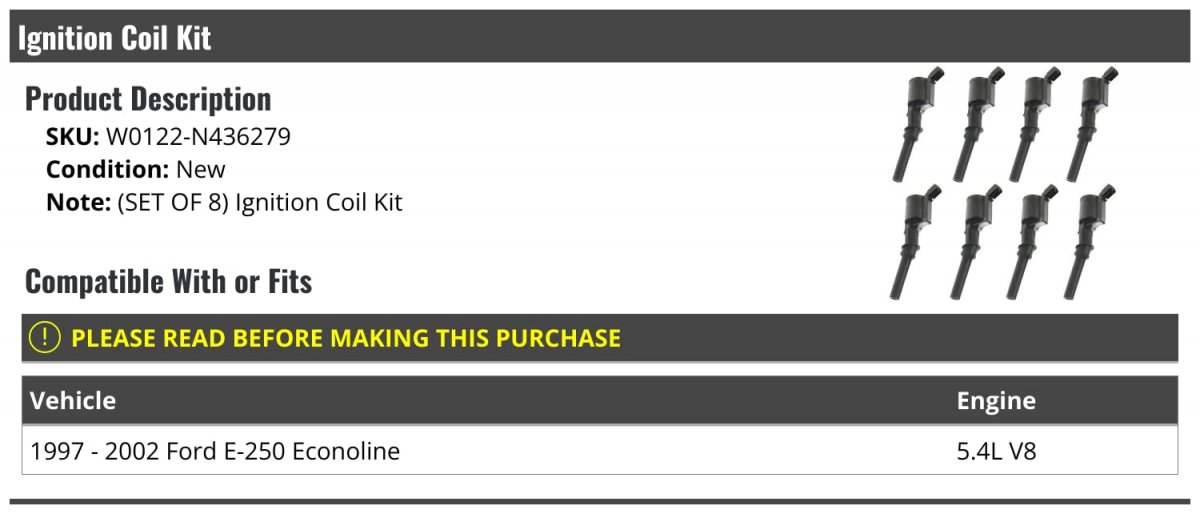
Task: Click the 'Vehicle' column header
Action: [73, 401]
